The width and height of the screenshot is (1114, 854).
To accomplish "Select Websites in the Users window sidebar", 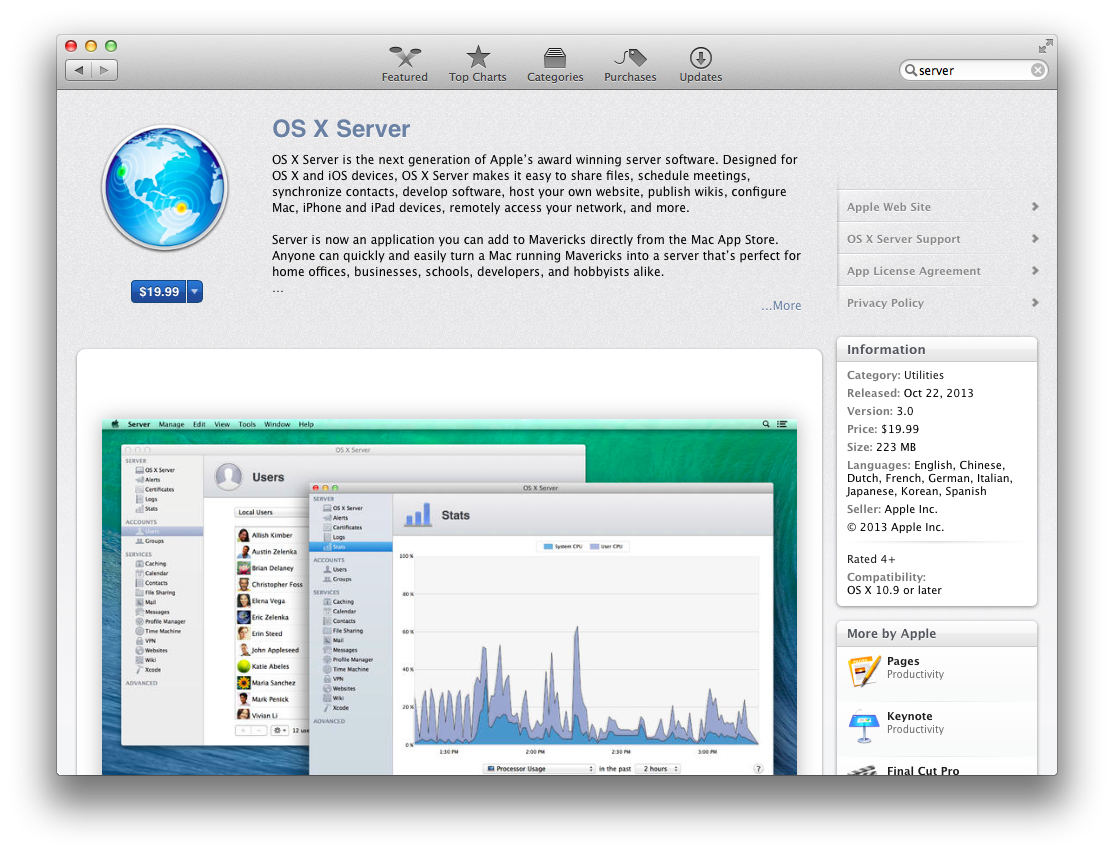I will 156,650.
